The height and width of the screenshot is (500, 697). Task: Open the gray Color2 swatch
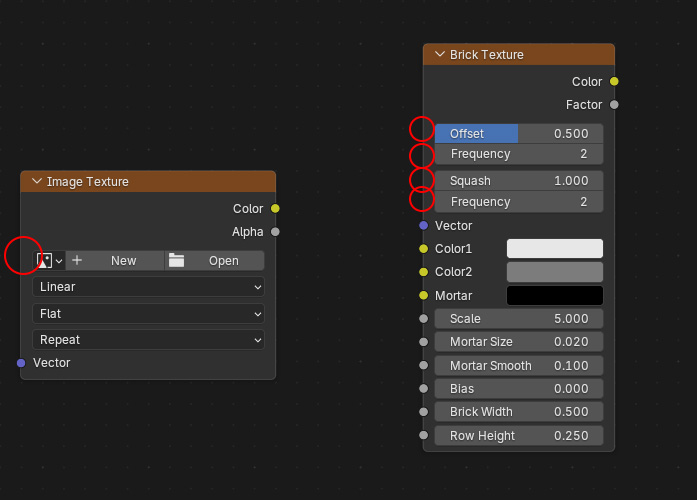pos(555,272)
